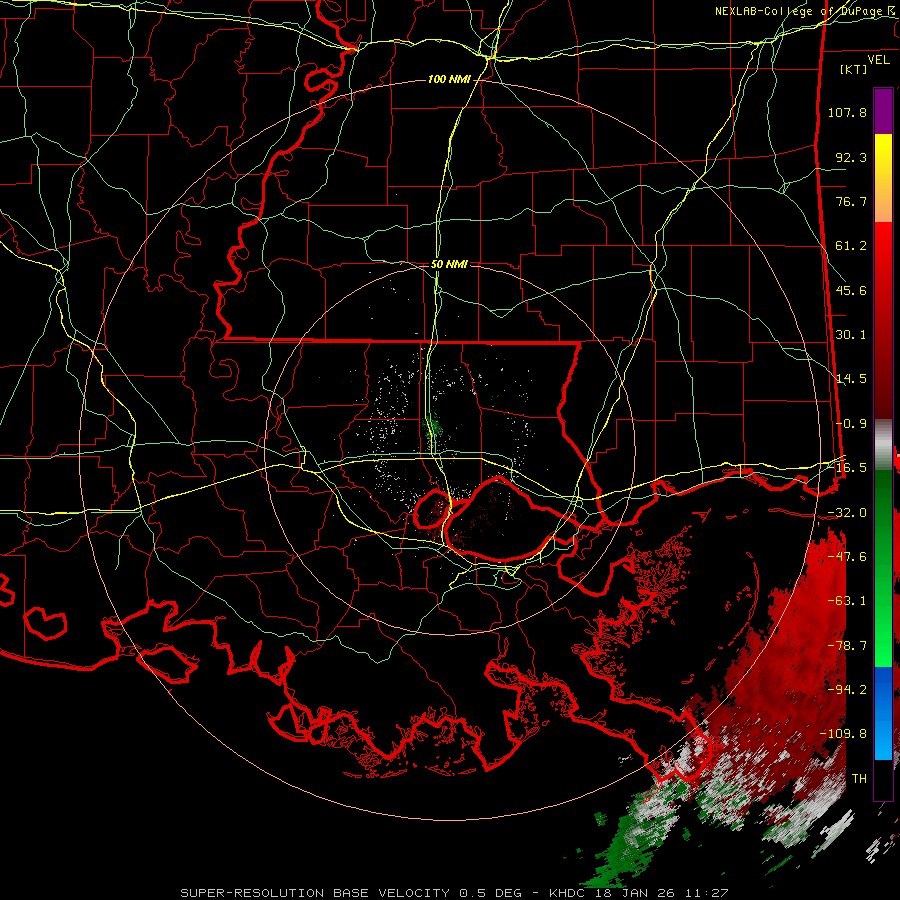Click the -0.9 legend value

click(851, 424)
